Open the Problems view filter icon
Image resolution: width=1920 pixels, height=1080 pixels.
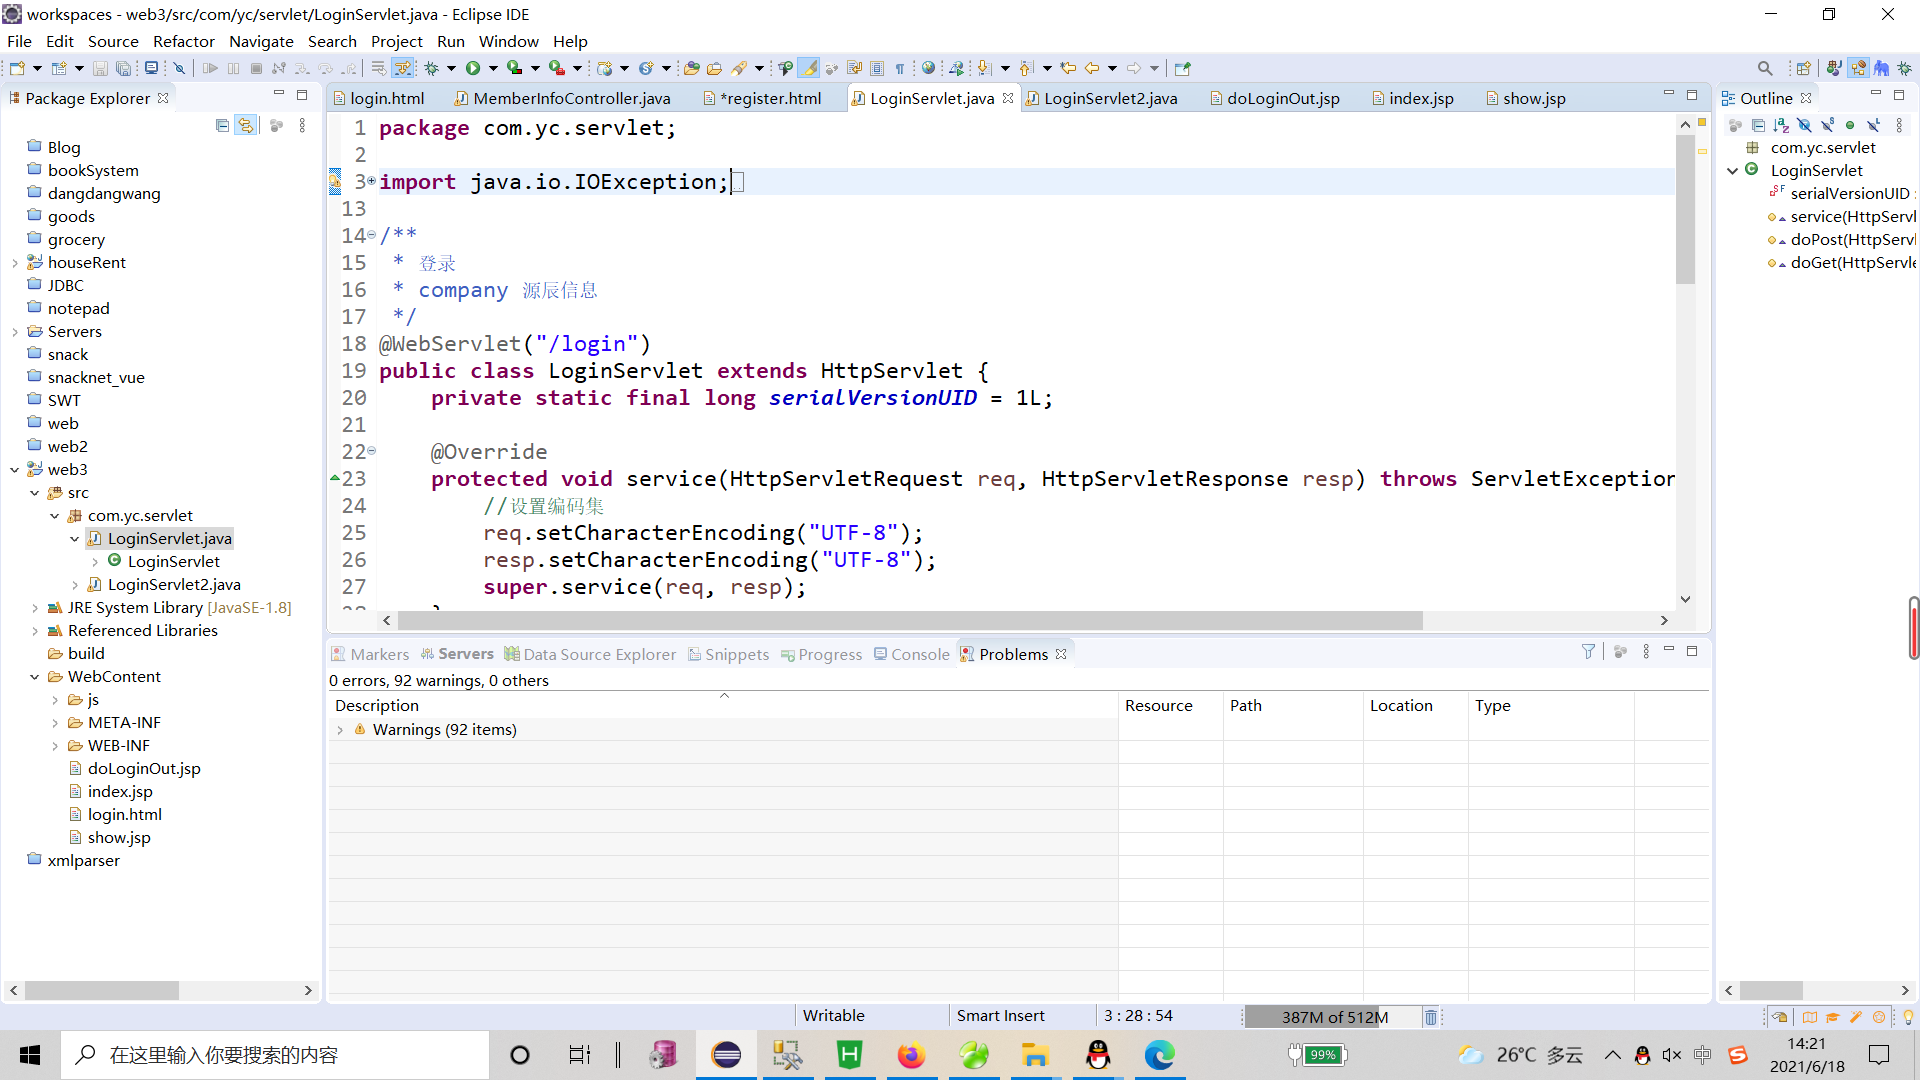coord(1588,652)
